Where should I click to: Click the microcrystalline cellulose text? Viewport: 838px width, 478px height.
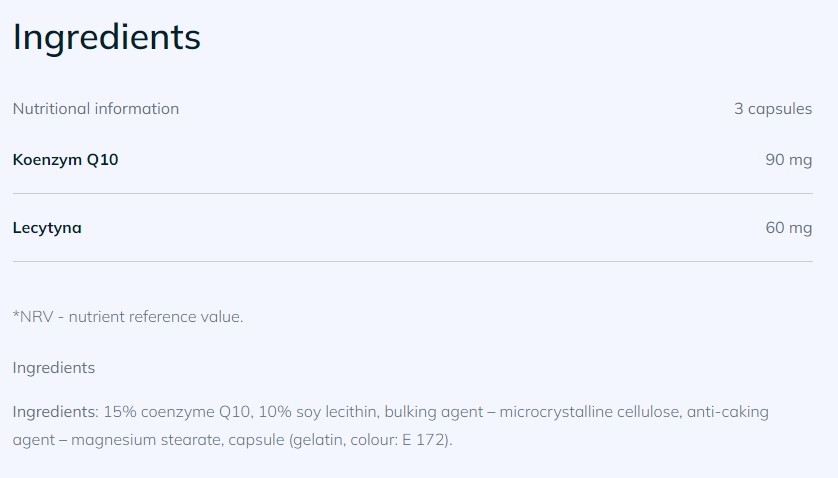point(600,412)
